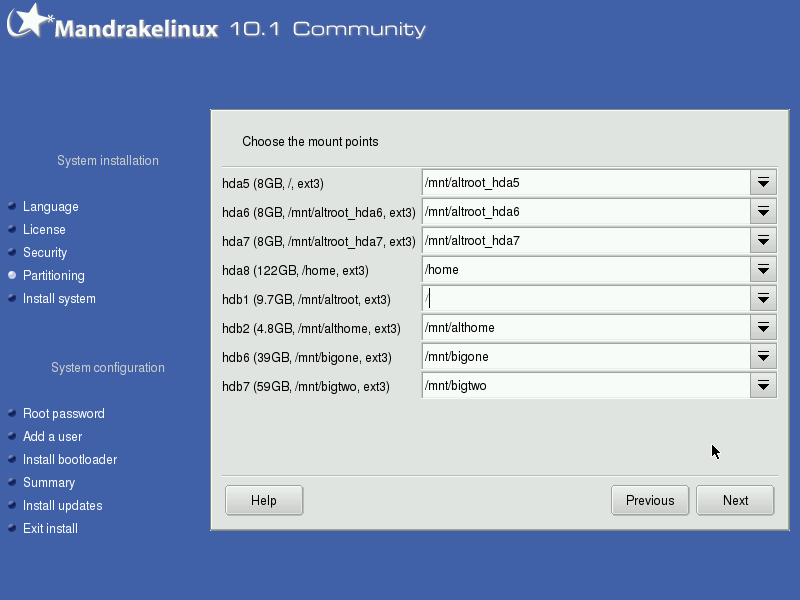Image resolution: width=800 pixels, height=600 pixels.
Task: Select the Install system step
Action: (59, 298)
